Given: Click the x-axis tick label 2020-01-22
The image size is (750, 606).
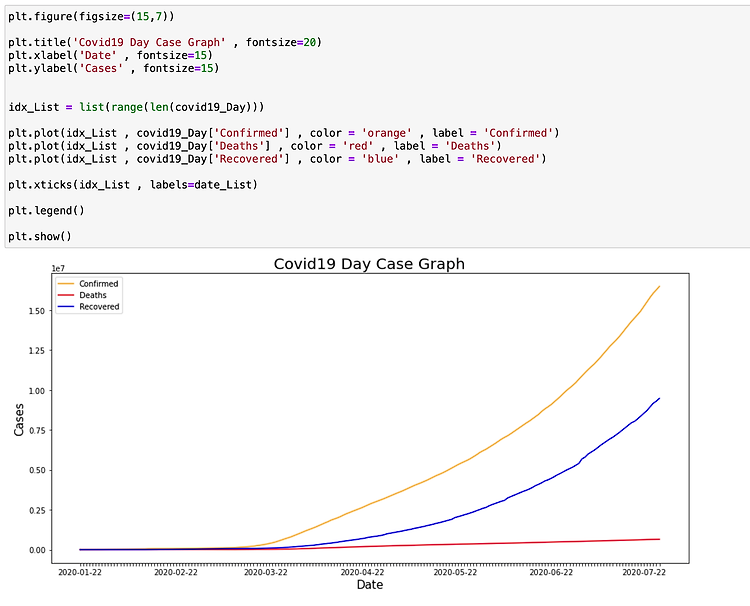Looking at the screenshot, I should pos(80,573).
